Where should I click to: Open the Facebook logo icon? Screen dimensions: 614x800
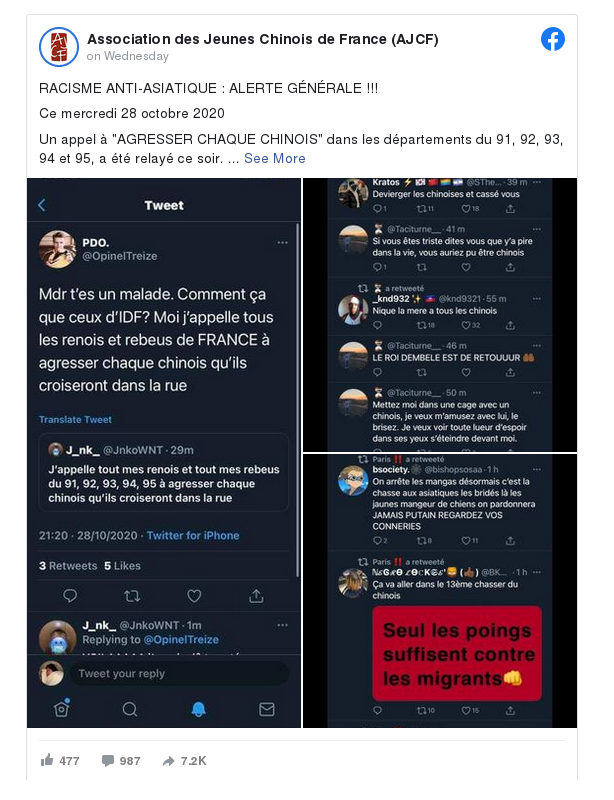coord(553,39)
